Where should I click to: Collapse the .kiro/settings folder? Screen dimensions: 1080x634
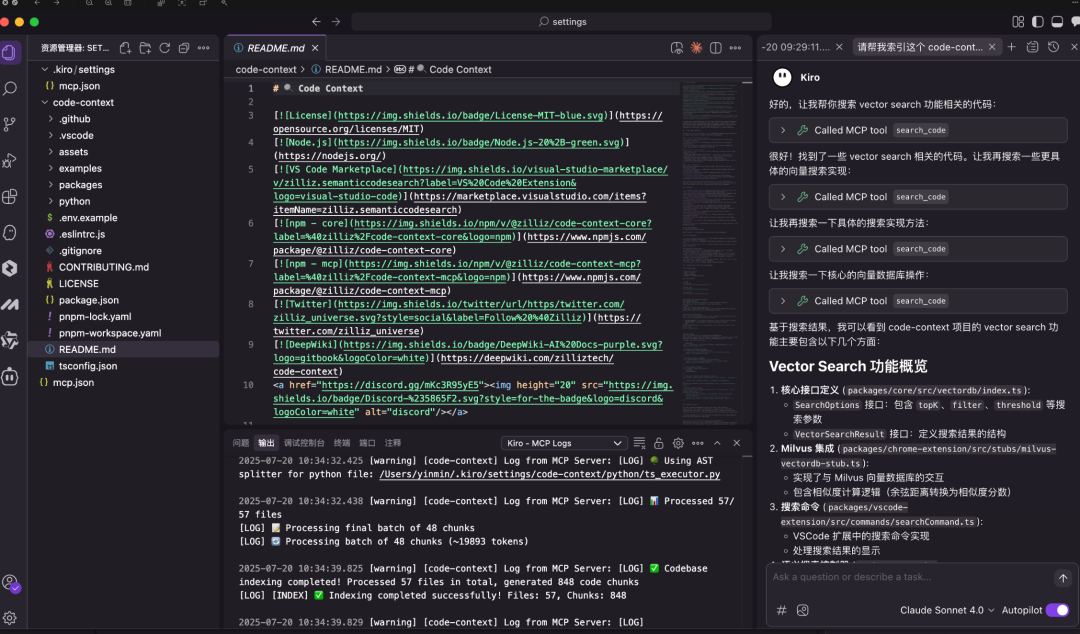124,70
